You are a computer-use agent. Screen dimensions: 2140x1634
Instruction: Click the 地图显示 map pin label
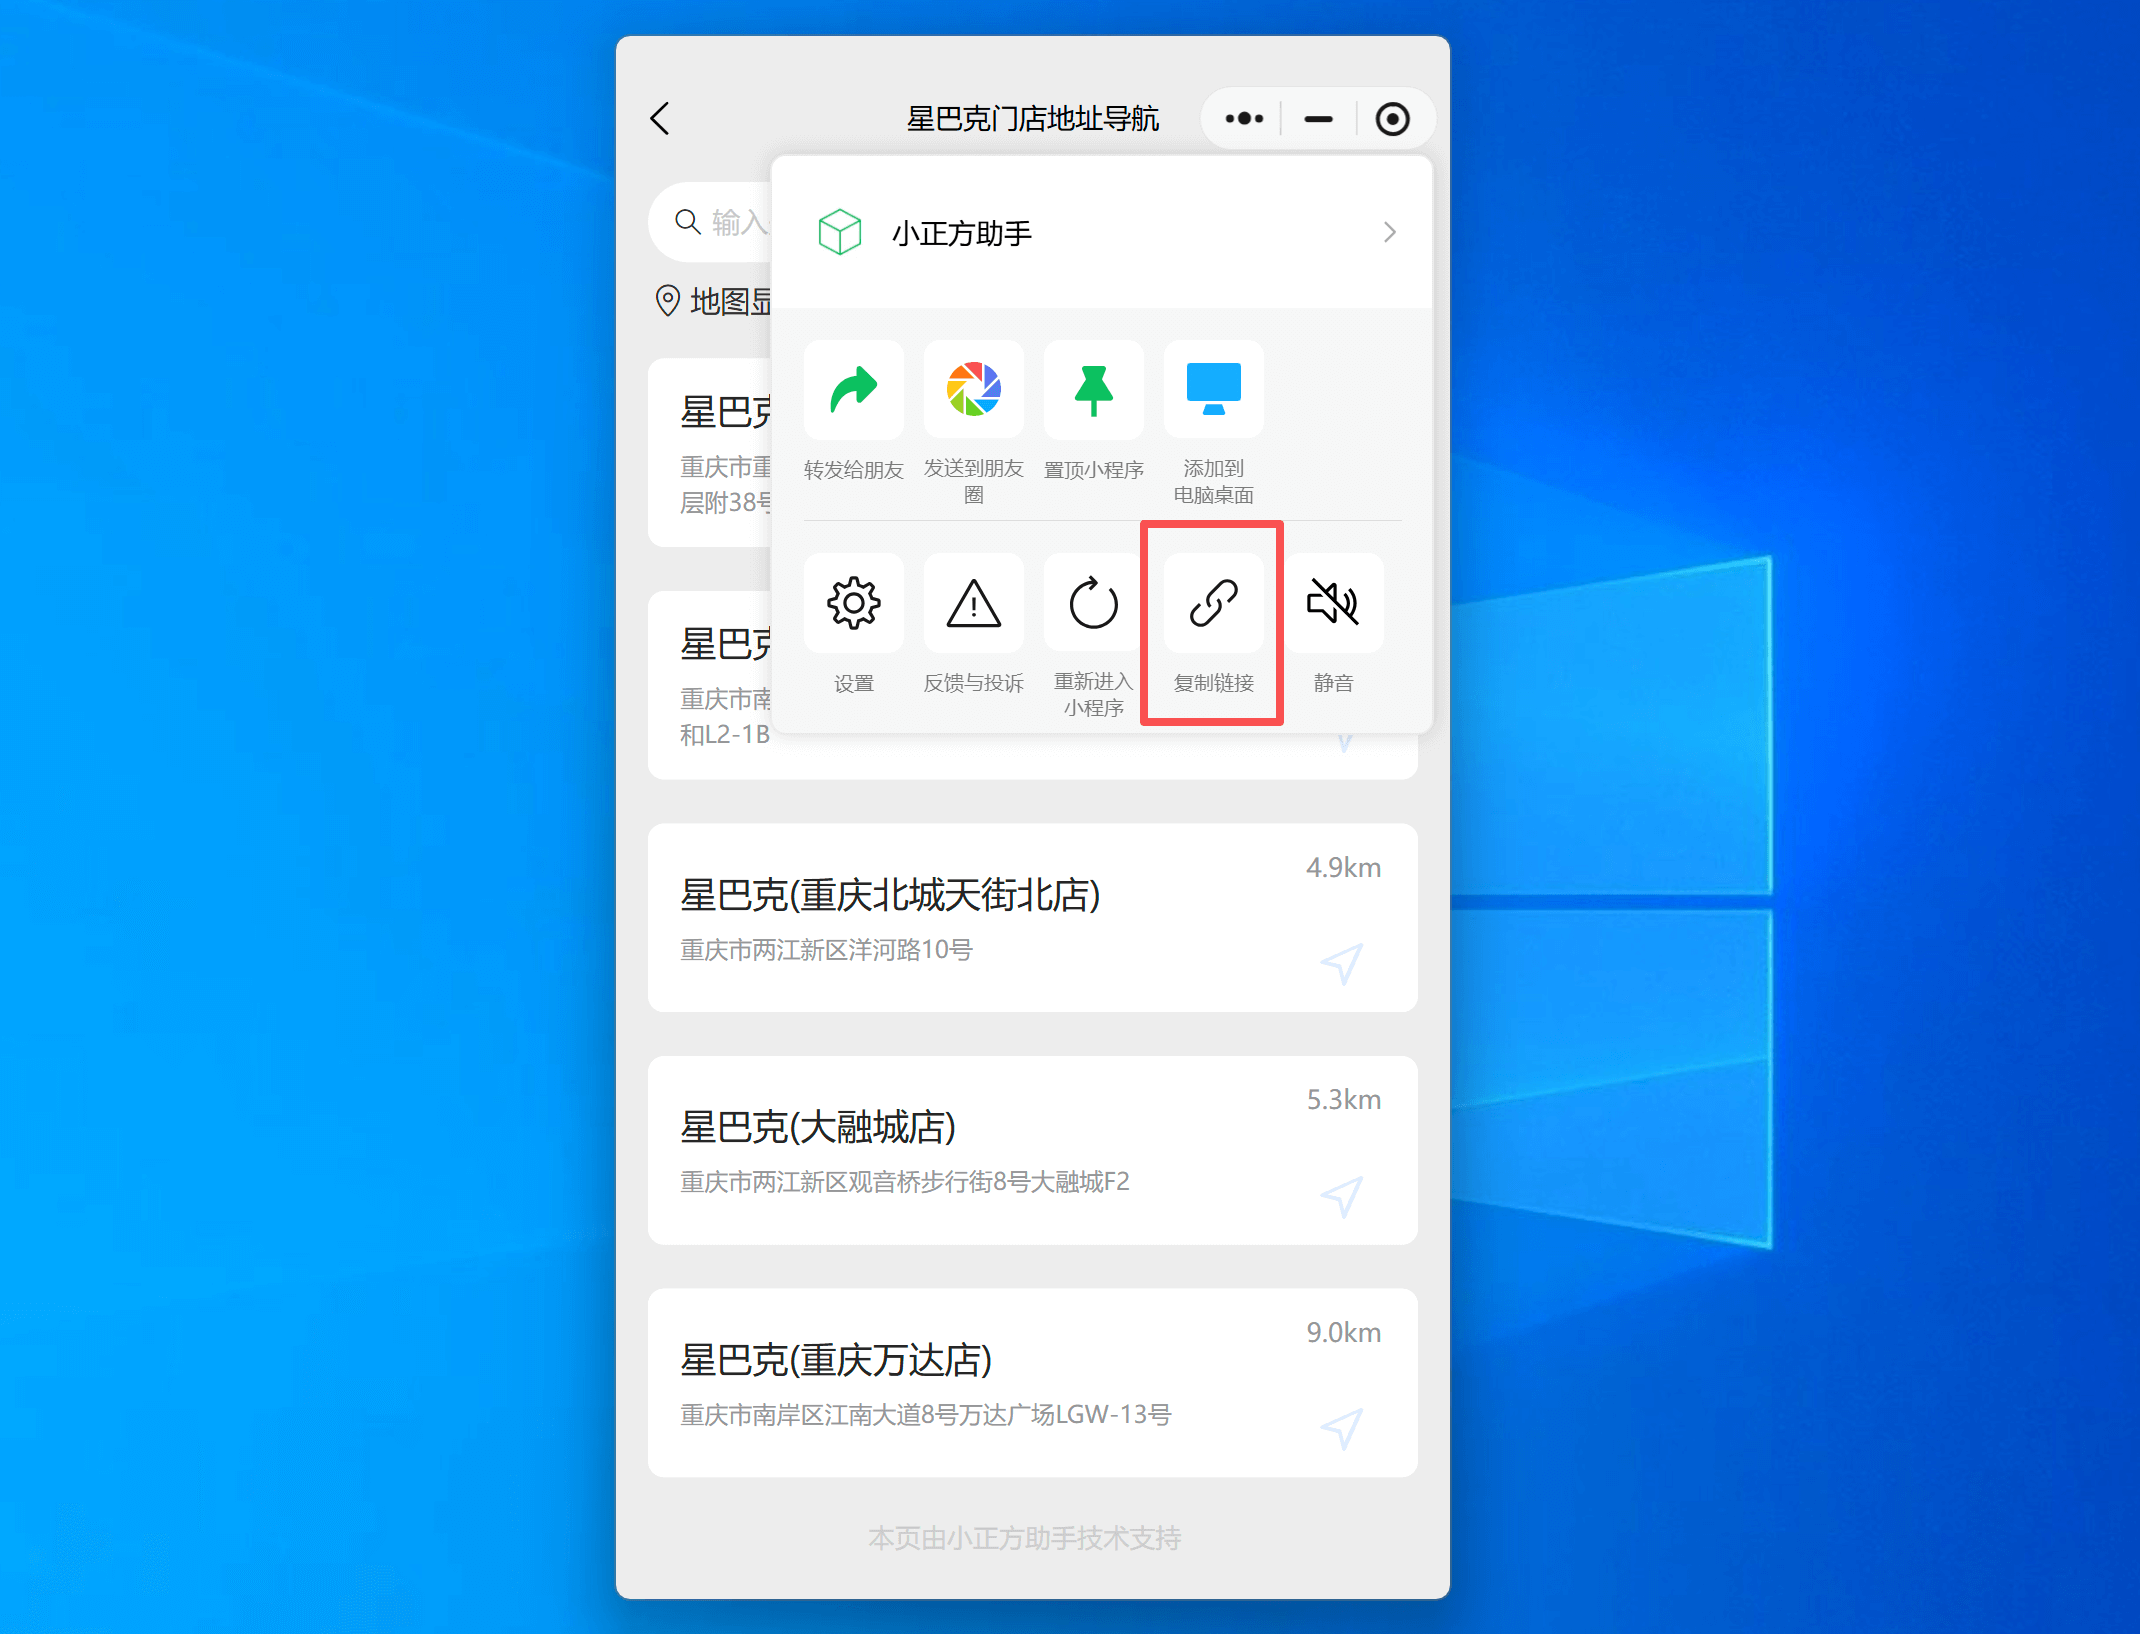[715, 301]
